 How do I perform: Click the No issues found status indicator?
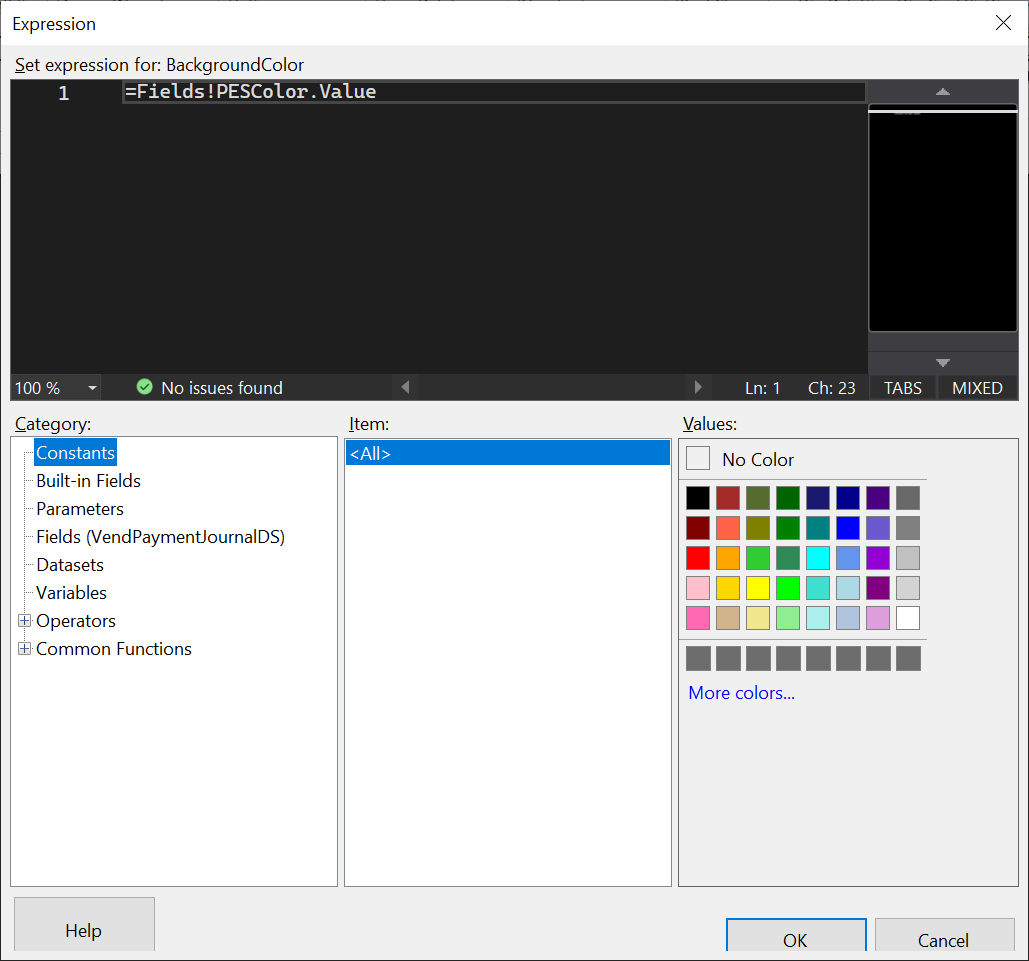[209, 388]
